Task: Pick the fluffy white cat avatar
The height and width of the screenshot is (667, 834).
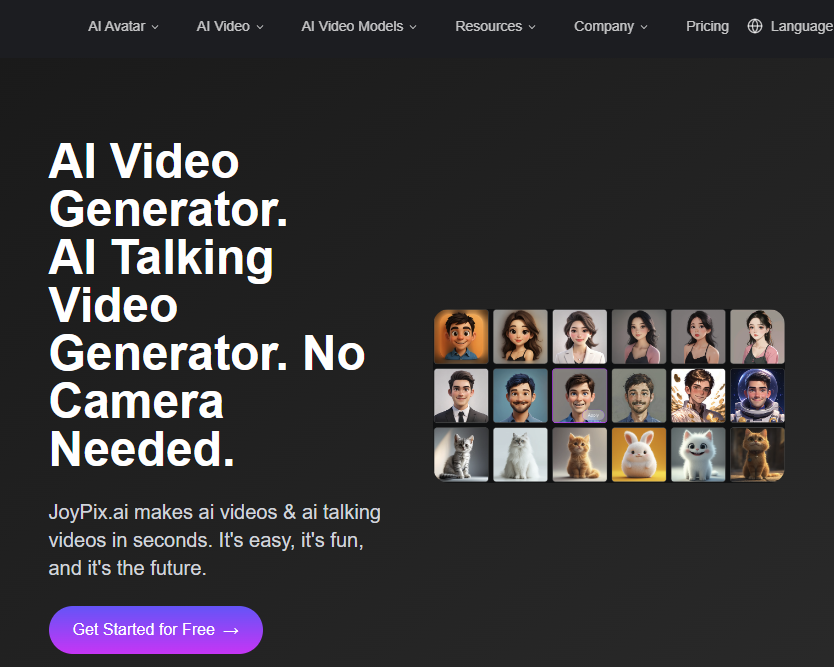Action: tap(520, 454)
